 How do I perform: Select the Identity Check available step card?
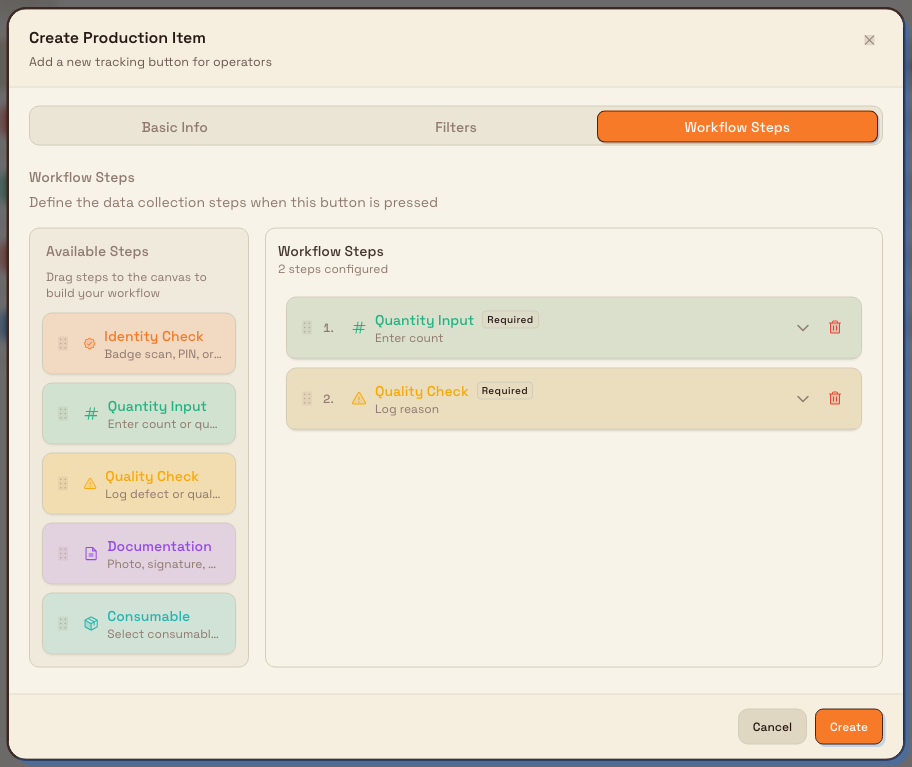pyautogui.click(x=139, y=344)
